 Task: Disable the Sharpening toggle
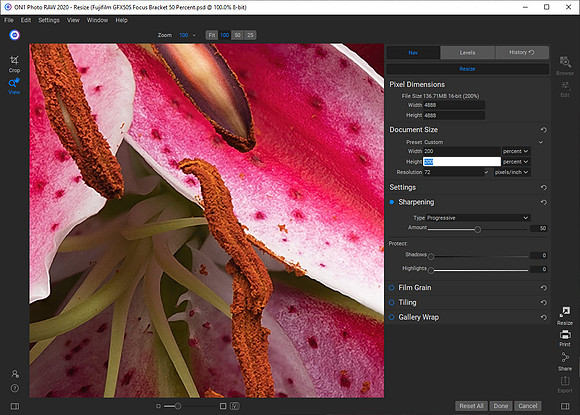tap(391, 202)
